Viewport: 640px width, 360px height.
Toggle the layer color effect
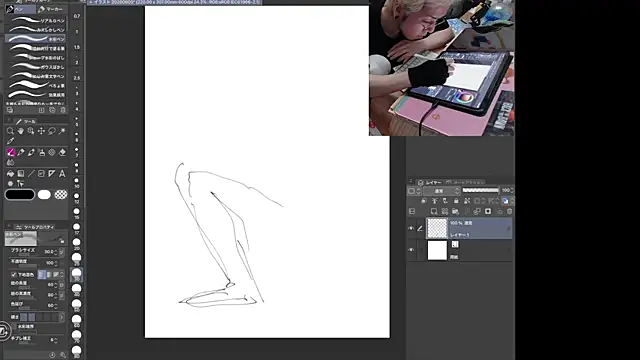point(505,201)
